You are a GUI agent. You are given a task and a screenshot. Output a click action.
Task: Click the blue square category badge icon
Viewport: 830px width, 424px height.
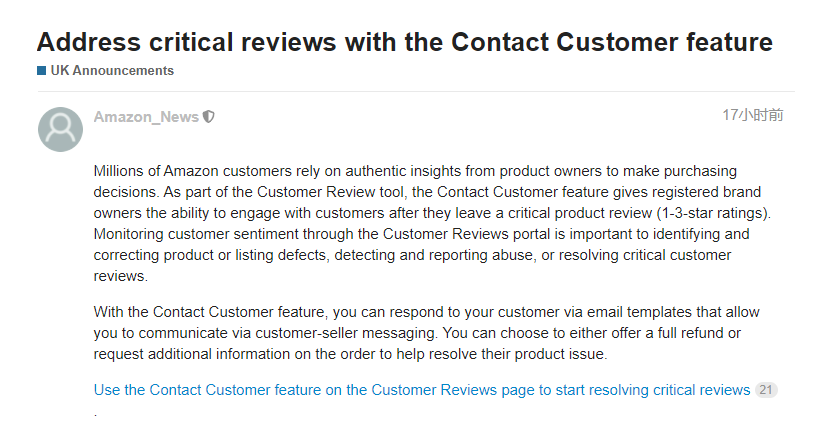coord(41,71)
